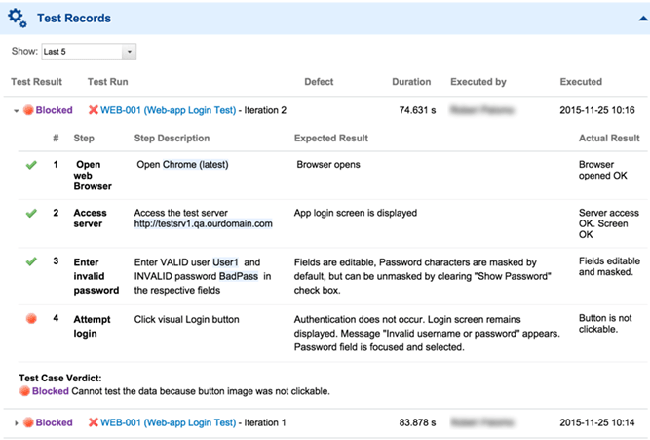The height and width of the screenshot is (440, 650).
Task: Click the Test Result column header
Action: (x=36, y=82)
